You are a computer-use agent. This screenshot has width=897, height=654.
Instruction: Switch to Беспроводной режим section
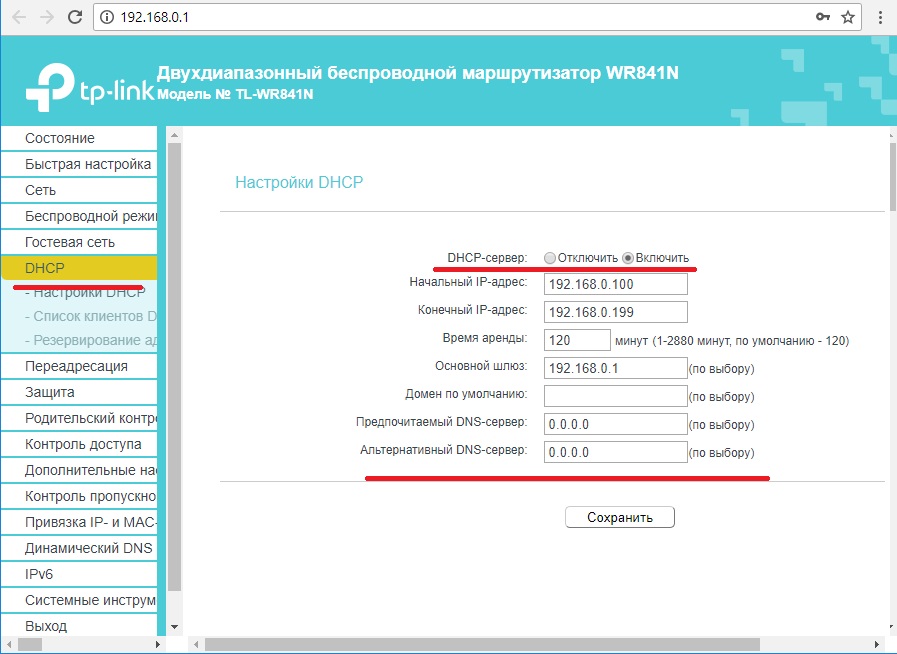75,215
